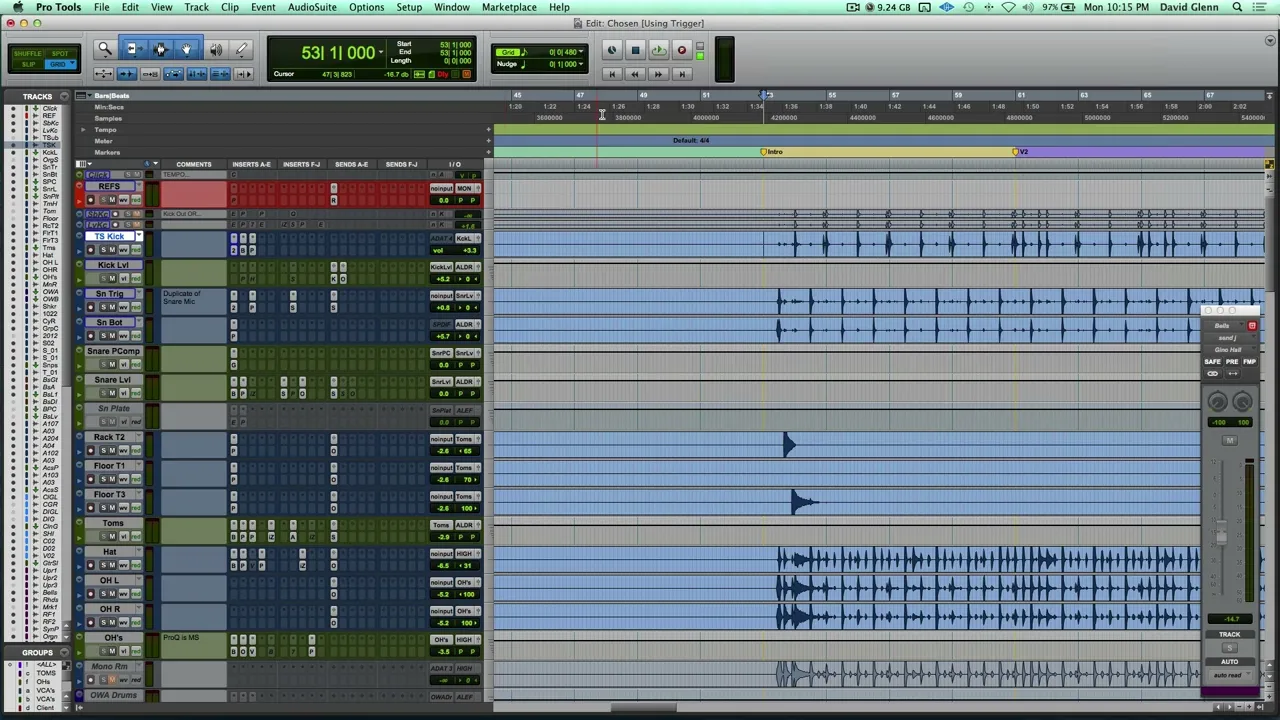Open the Marketplace menu
Image resolution: width=1280 pixels, height=720 pixels.
[x=509, y=7]
